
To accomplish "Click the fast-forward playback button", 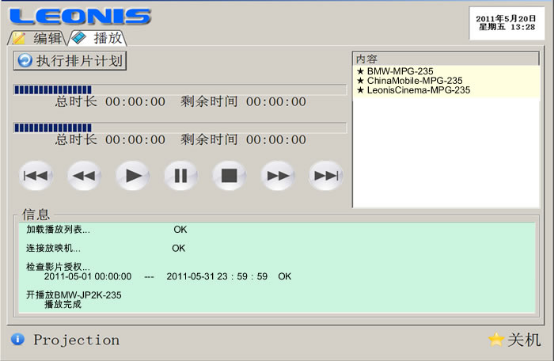I will (278, 176).
